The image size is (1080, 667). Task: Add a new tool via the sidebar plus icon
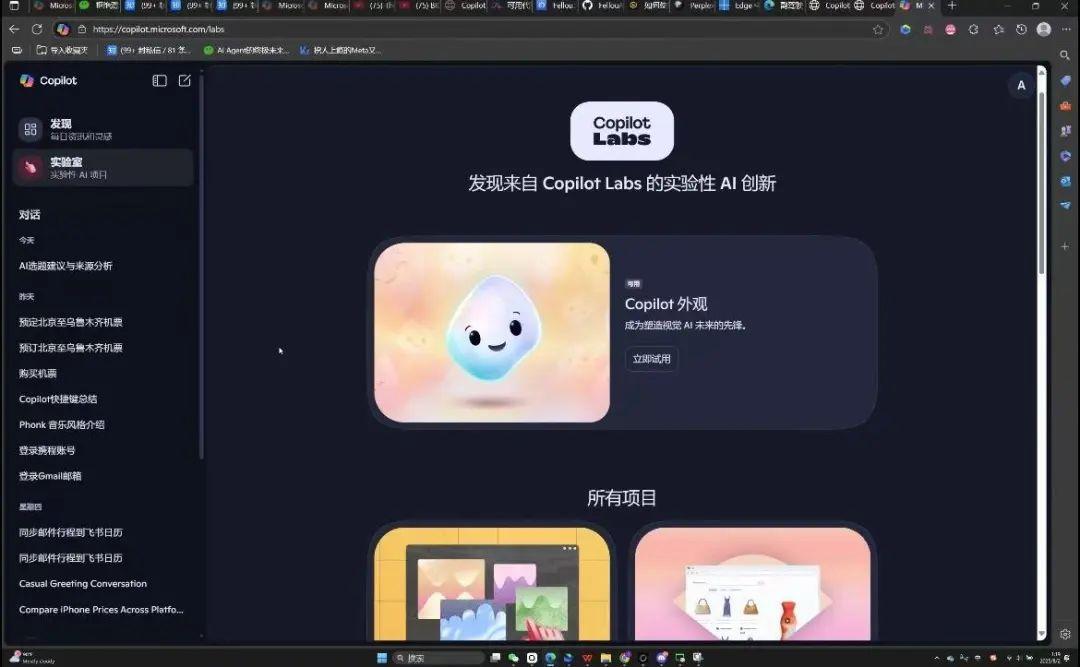coord(1064,246)
